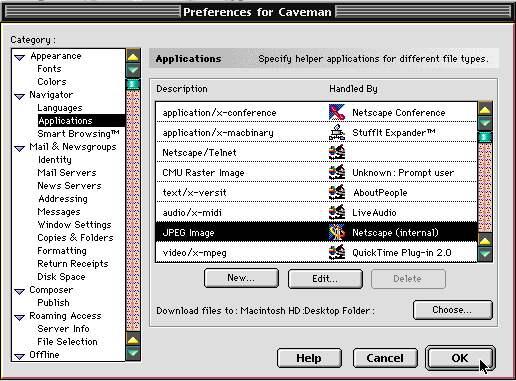516x381 pixels.
Task: Collapse the Appearance category
Action: 20,57
